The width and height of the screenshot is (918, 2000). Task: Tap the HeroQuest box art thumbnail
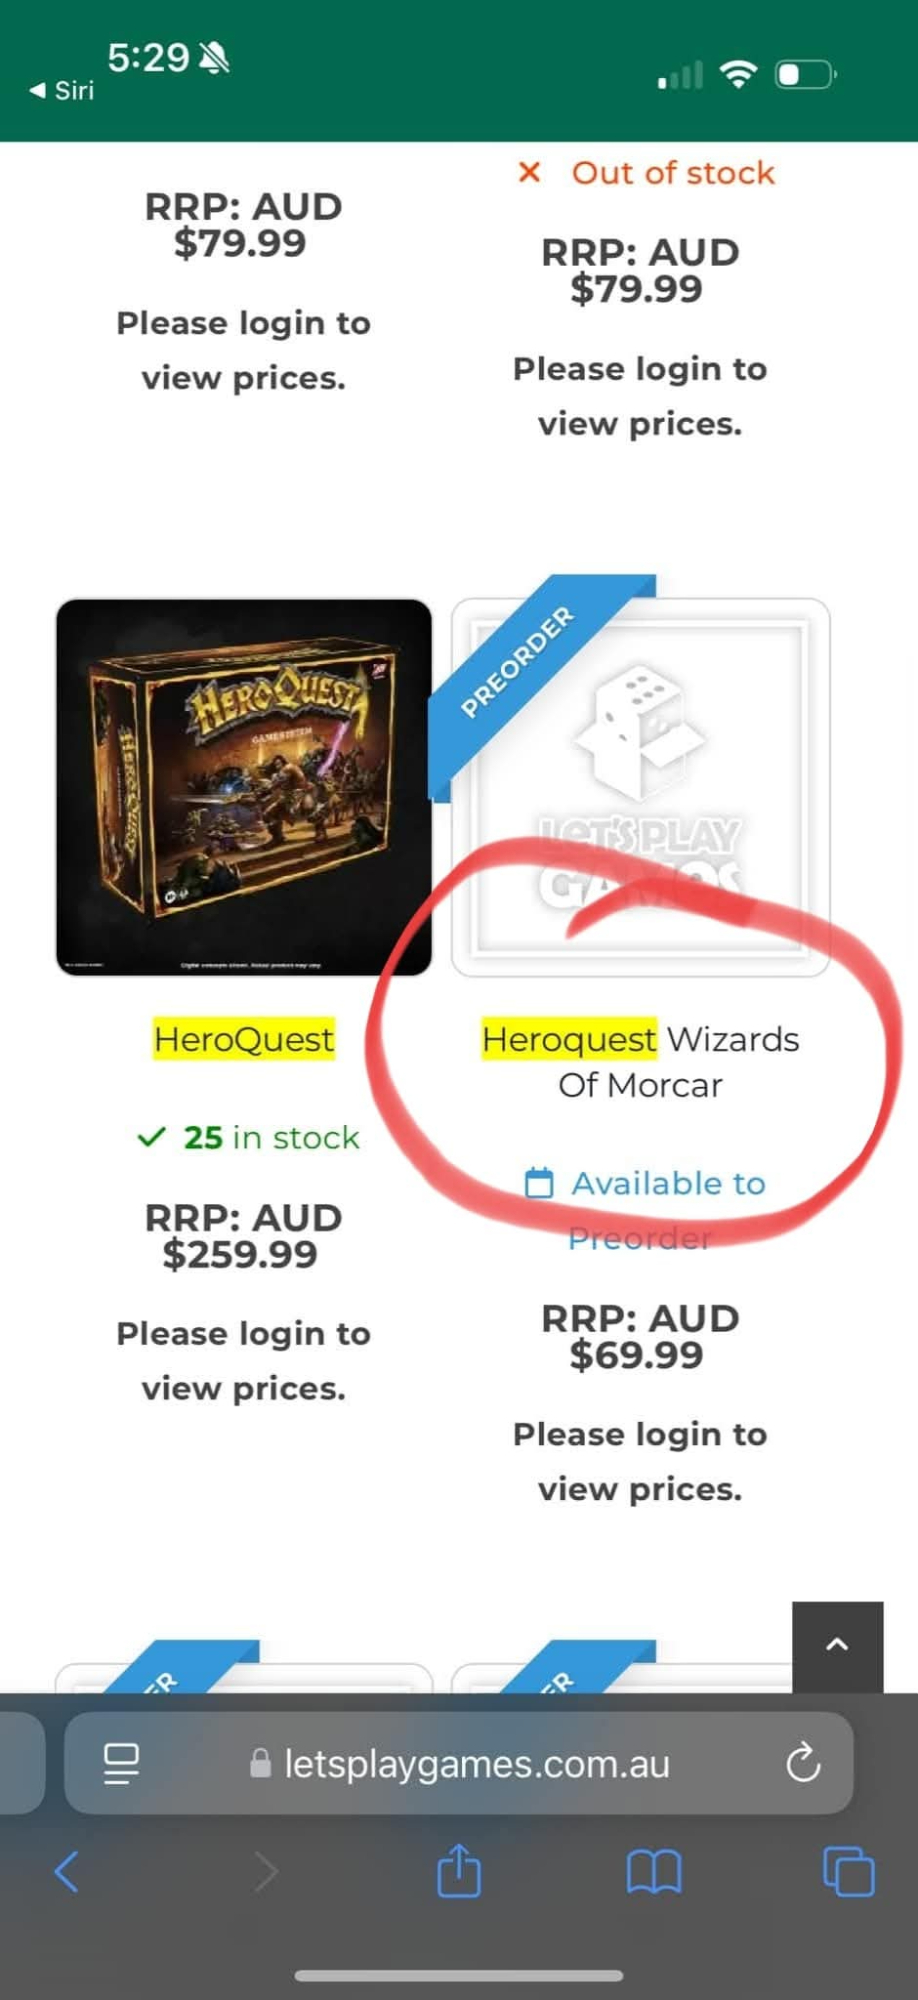point(244,787)
